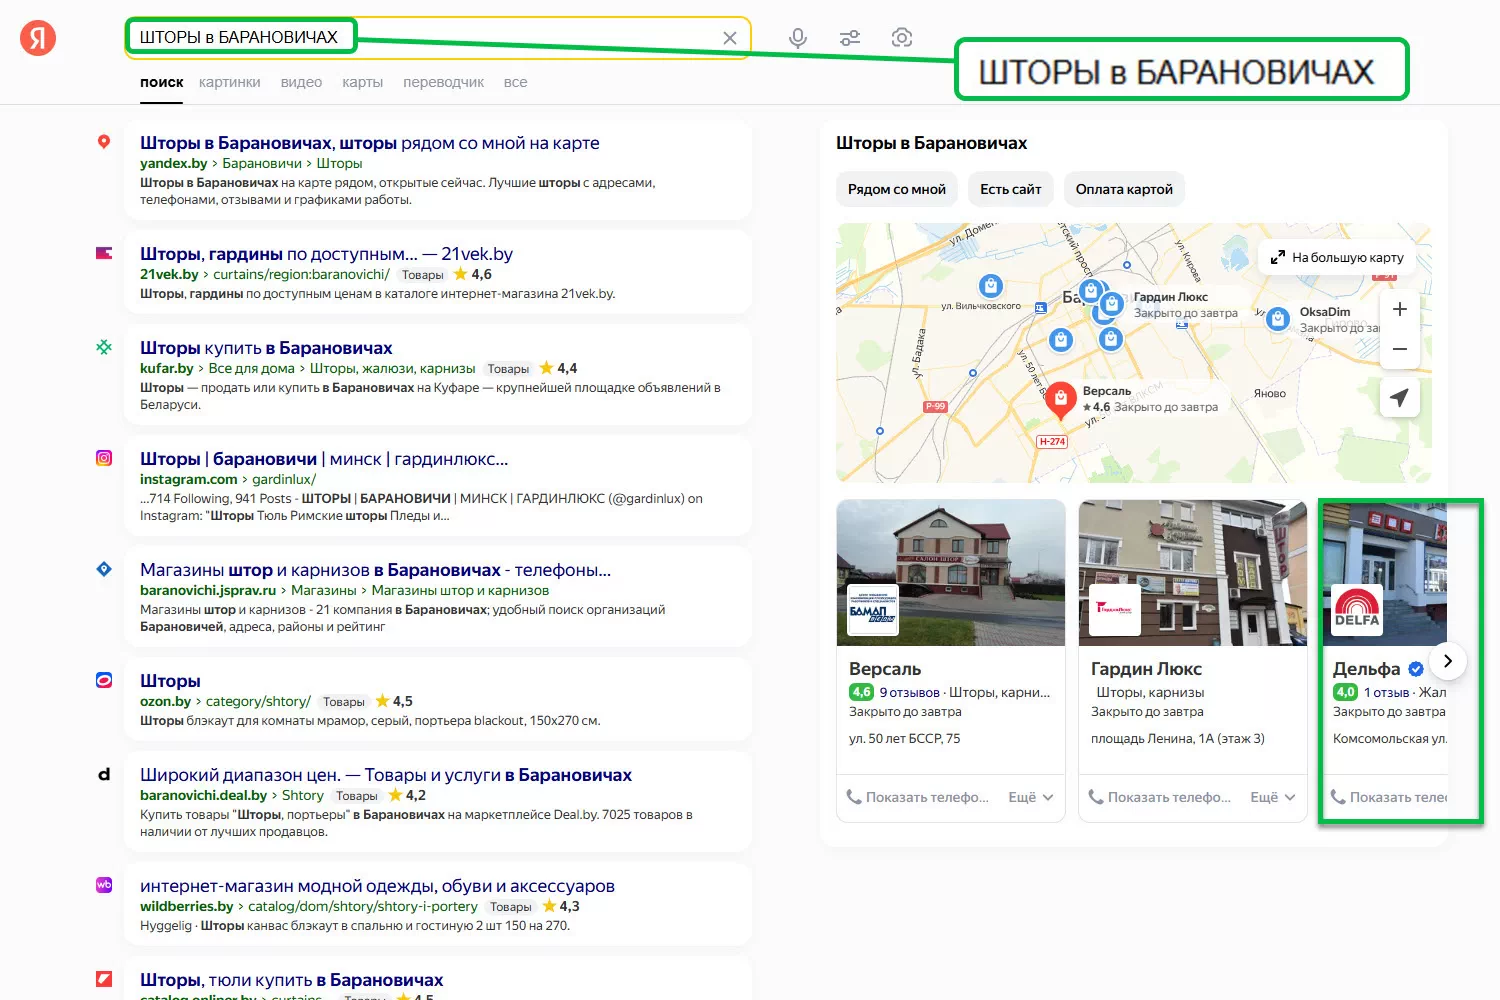
Task: Click the Версаль store photo thumbnail
Action: [x=950, y=572]
